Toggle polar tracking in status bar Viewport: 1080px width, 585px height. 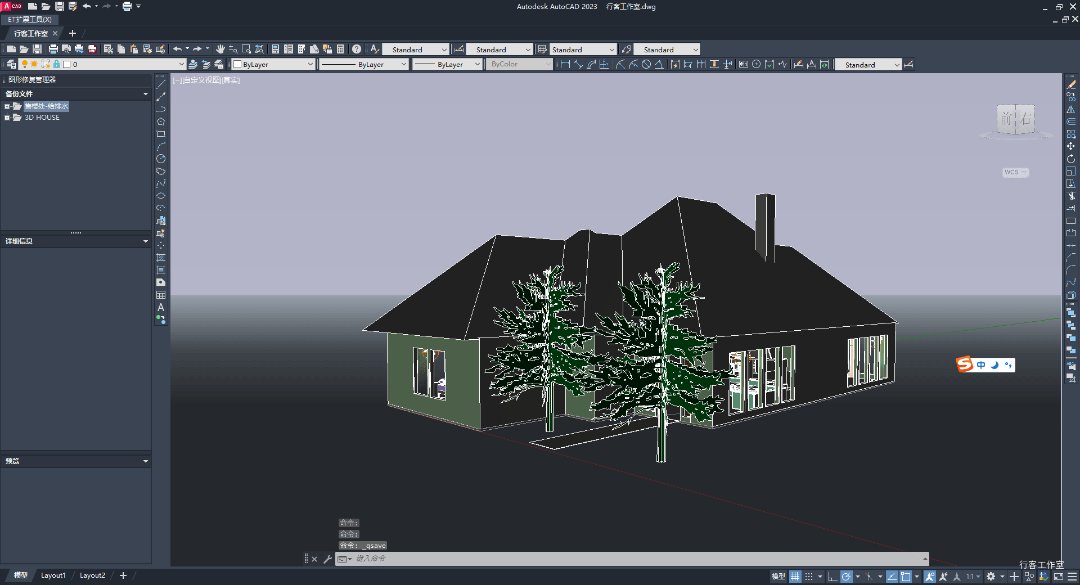(x=847, y=577)
